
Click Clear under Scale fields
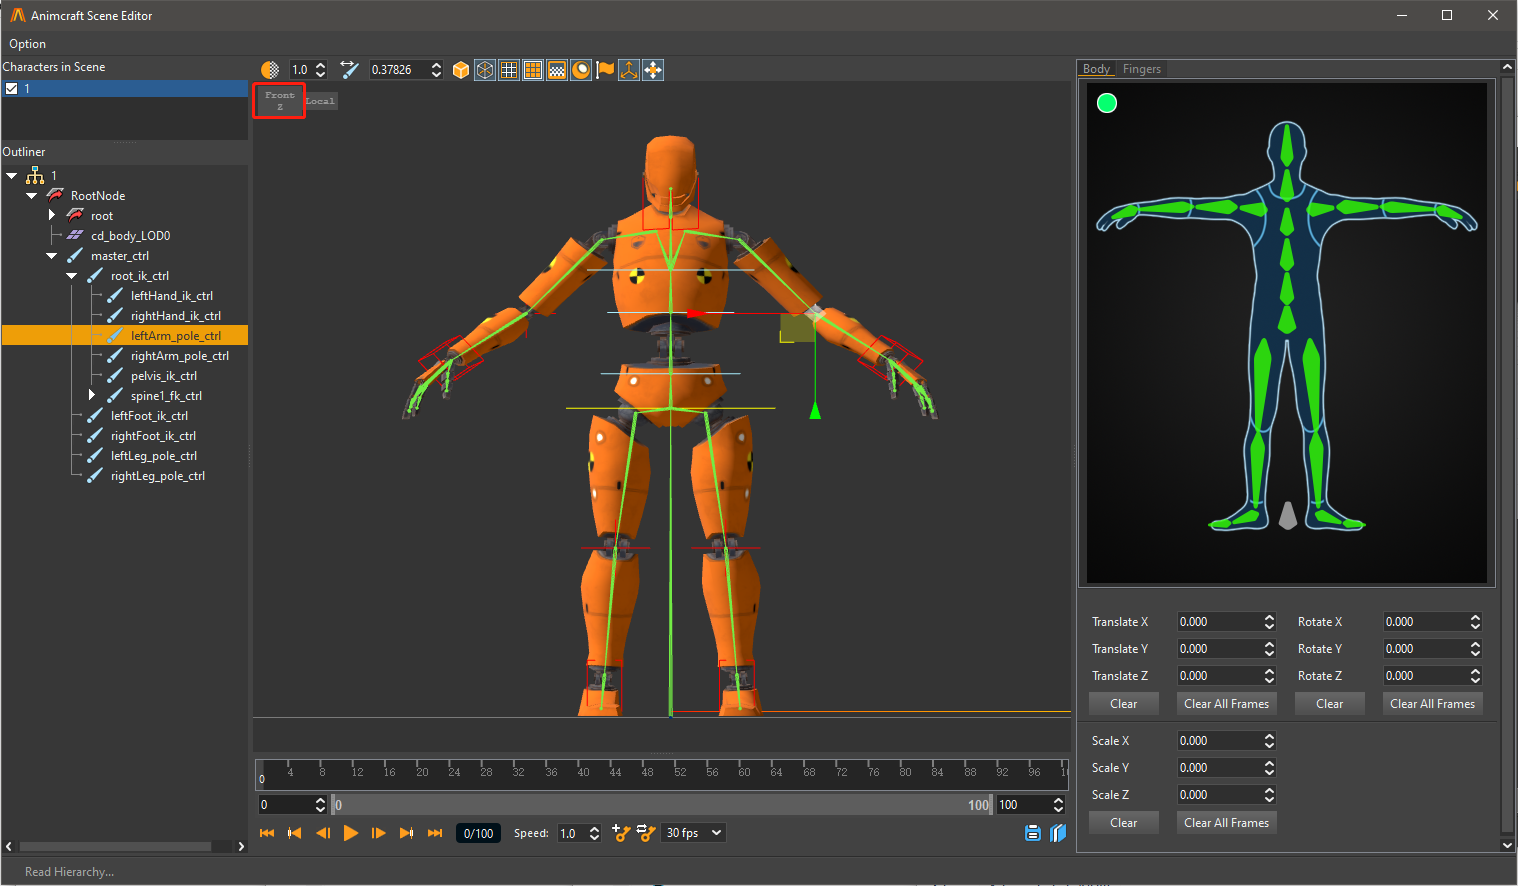pyautogui.click(x=1123, y=823)
